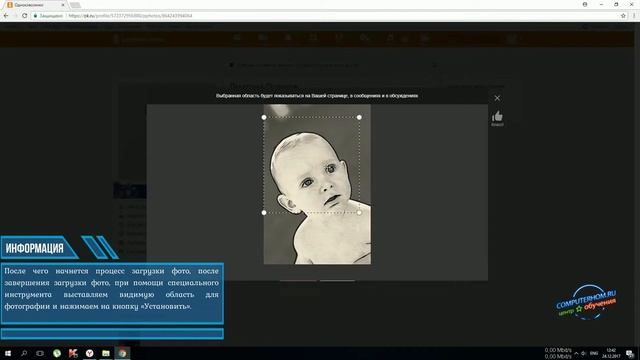Image resolution: width=640 pixels, height=360 pixels.
Task: Grab the bottom-right crop selection handle
Action: pyautogui.click(x=359, y=213)
